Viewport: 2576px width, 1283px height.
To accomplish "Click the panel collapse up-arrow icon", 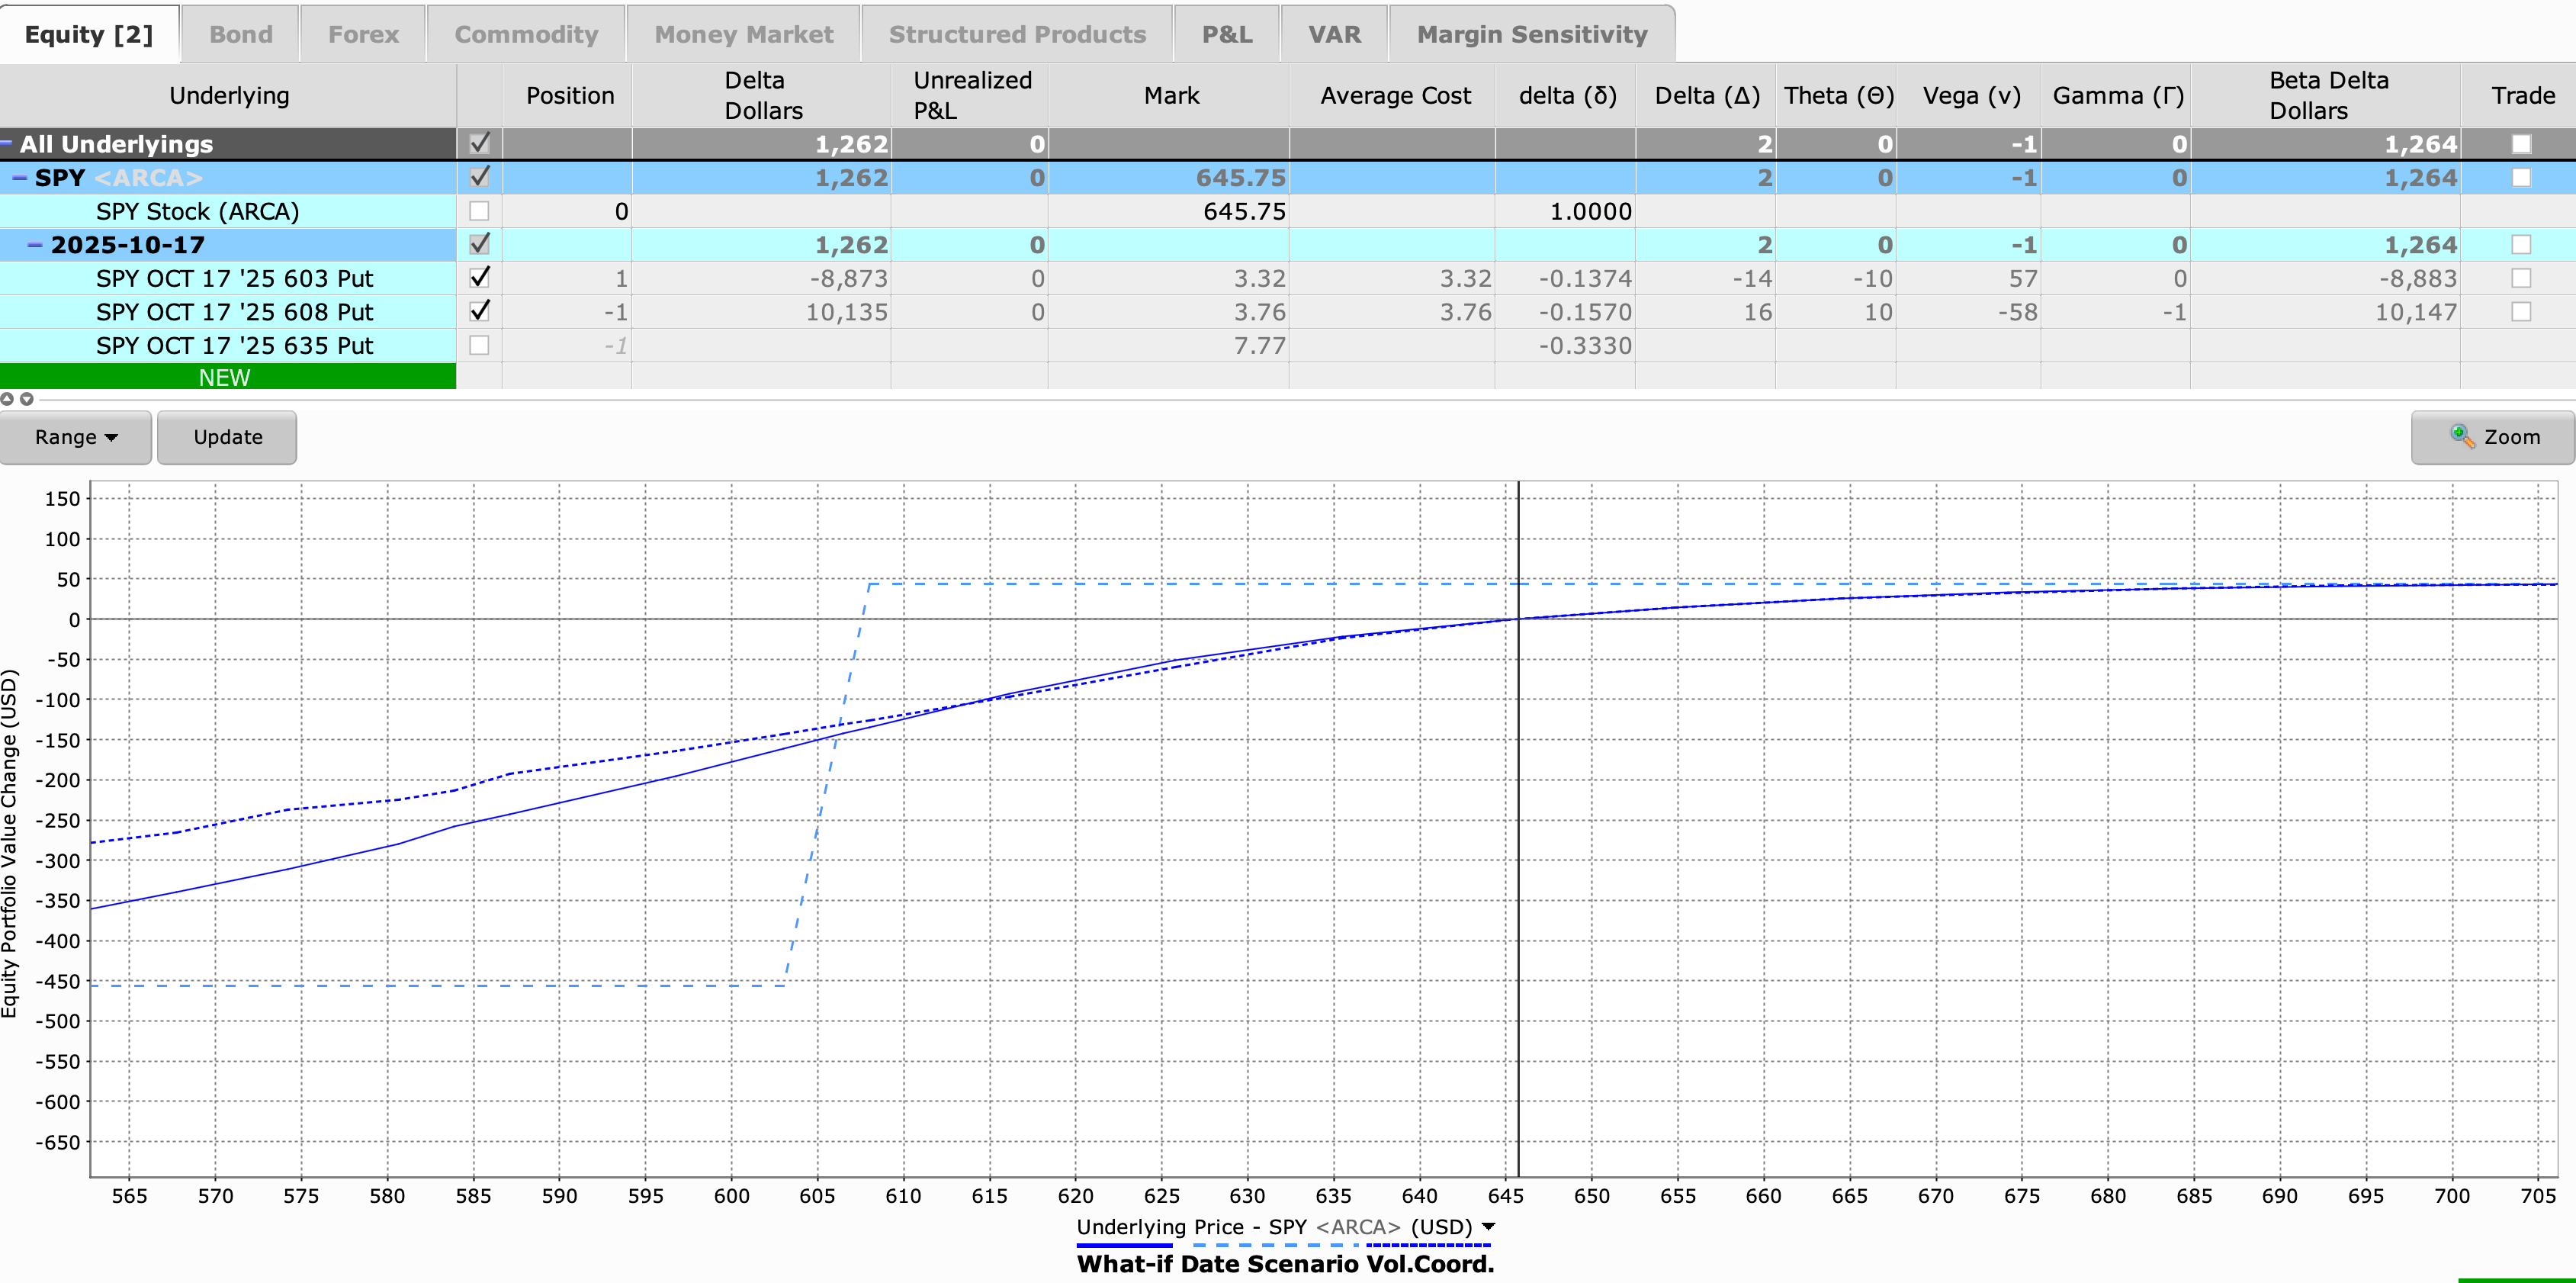I will coord(7,399).
